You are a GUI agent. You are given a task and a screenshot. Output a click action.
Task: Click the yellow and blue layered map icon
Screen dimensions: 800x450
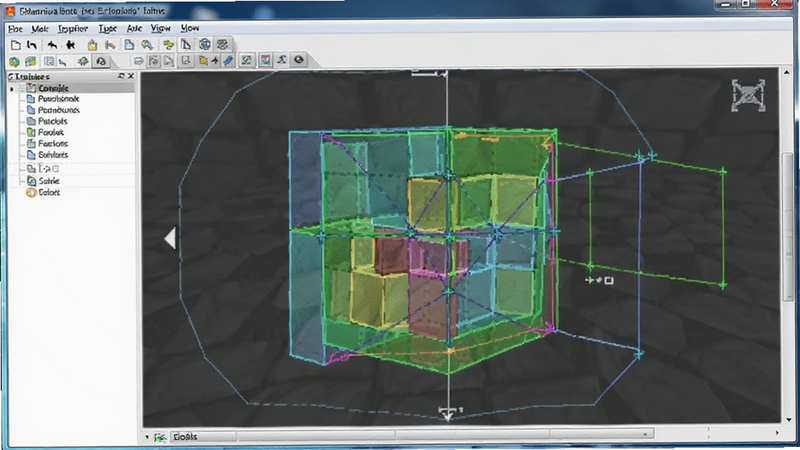coord(31,62)
